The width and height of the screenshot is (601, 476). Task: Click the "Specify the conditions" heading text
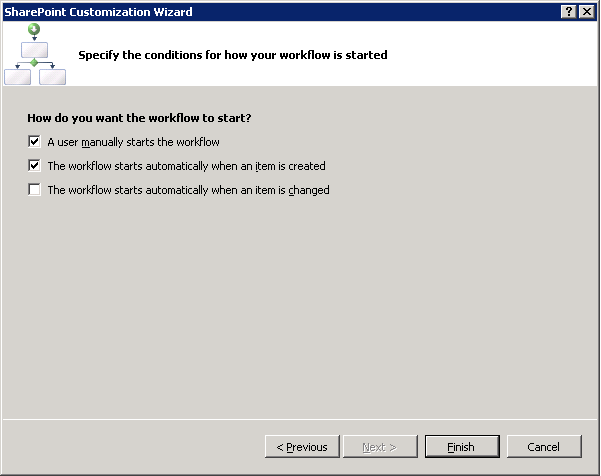[232, 55]
